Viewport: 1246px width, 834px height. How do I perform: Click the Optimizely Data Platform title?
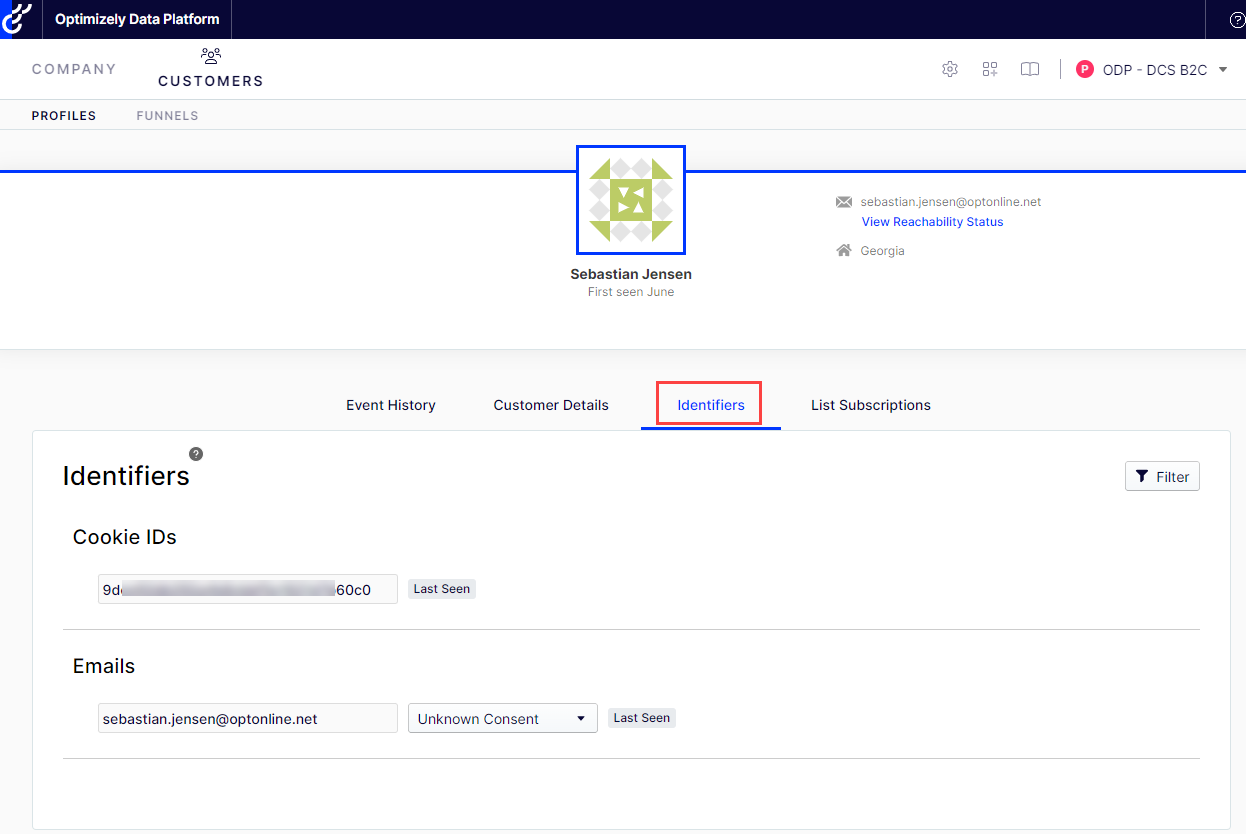tap(137, 19)
